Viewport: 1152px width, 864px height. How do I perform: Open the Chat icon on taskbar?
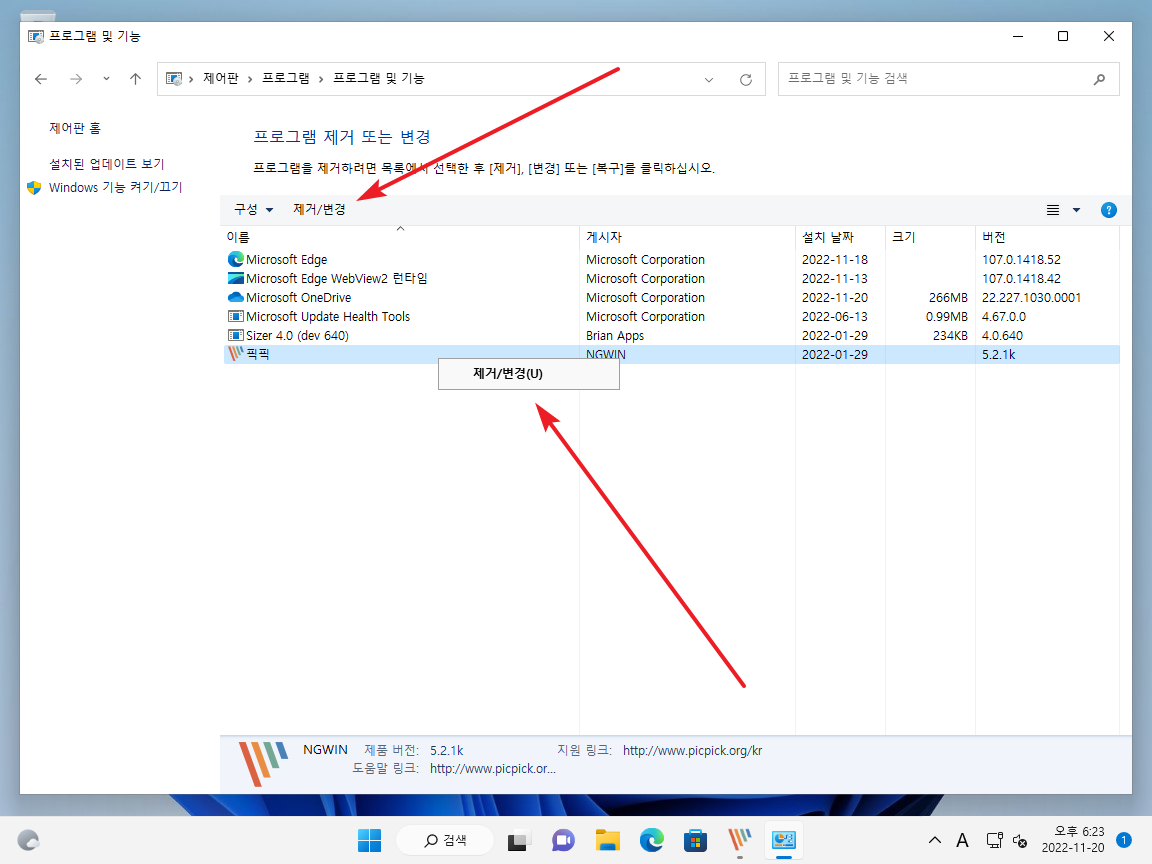tap(563, 840)
